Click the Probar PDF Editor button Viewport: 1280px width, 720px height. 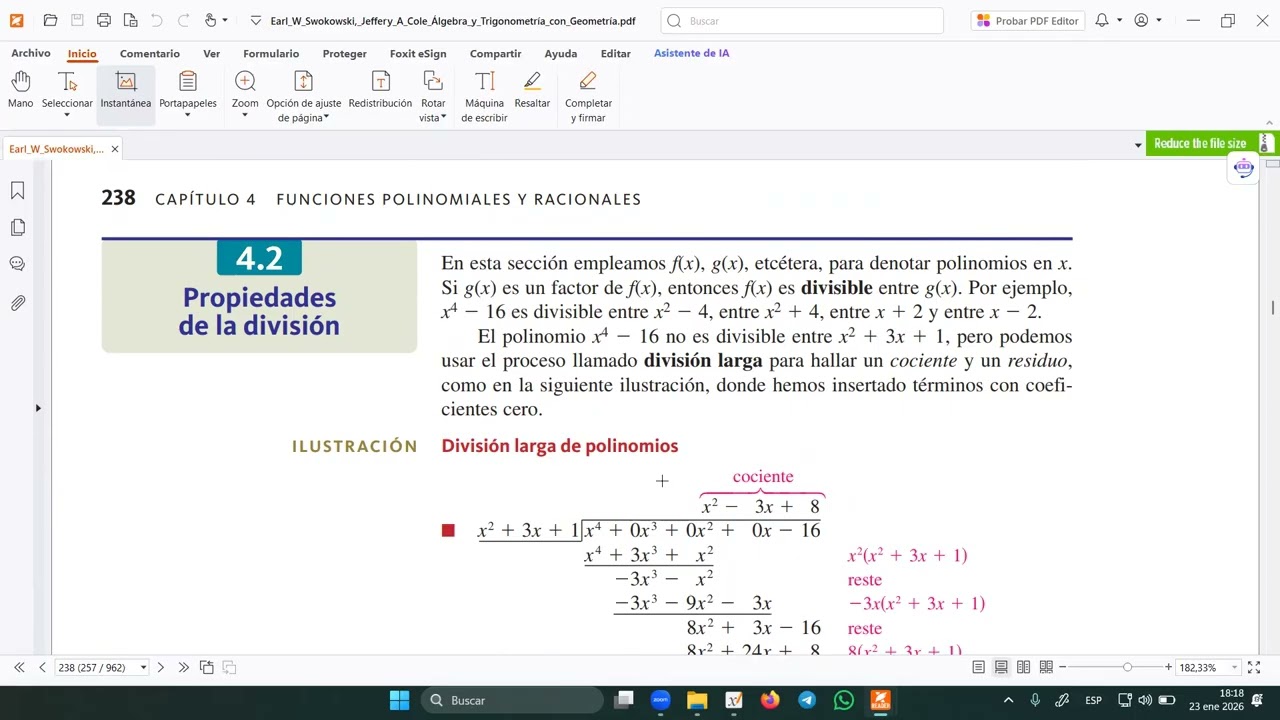tap(1028, 20)
